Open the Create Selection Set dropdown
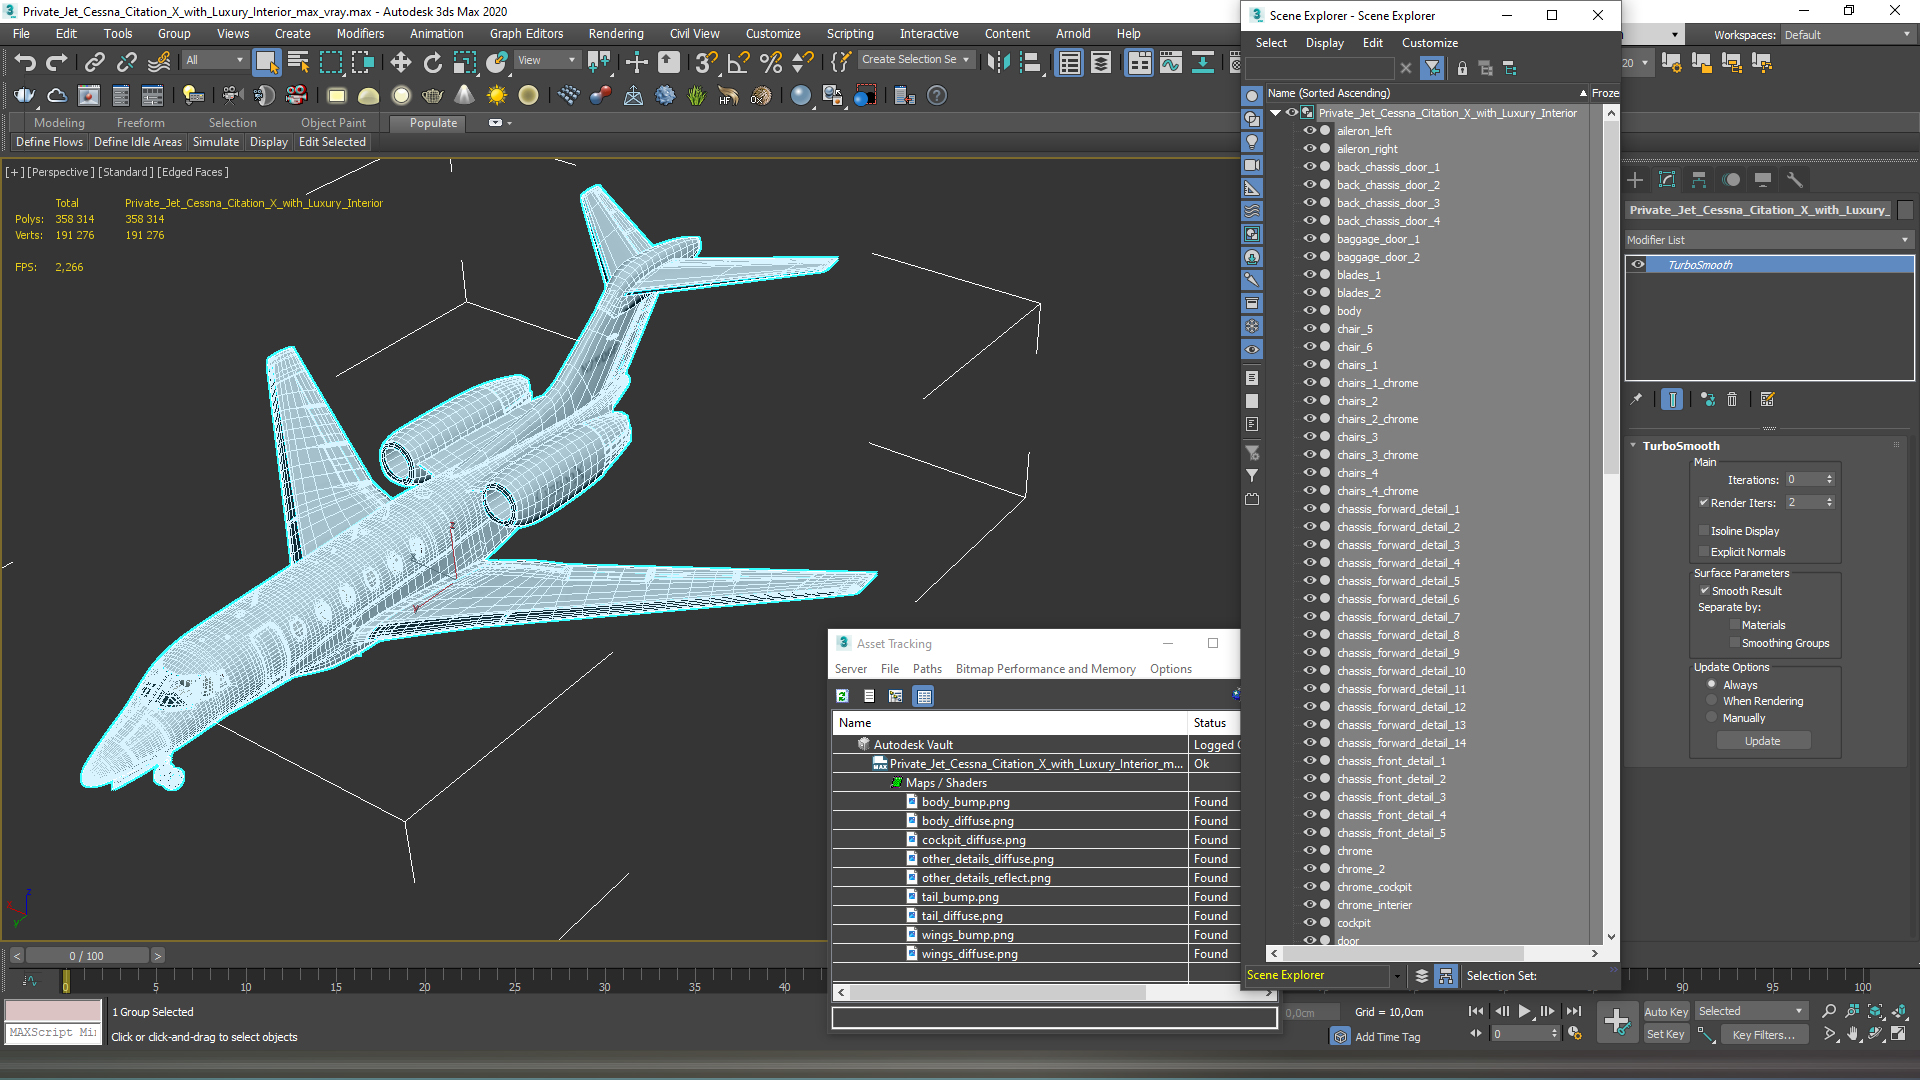The width and height of the screenshot is (1920, 1080). [x=916, y=60]
